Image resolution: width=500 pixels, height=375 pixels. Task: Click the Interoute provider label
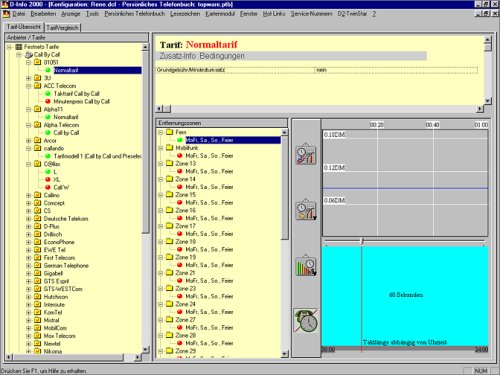coord(54,305)
